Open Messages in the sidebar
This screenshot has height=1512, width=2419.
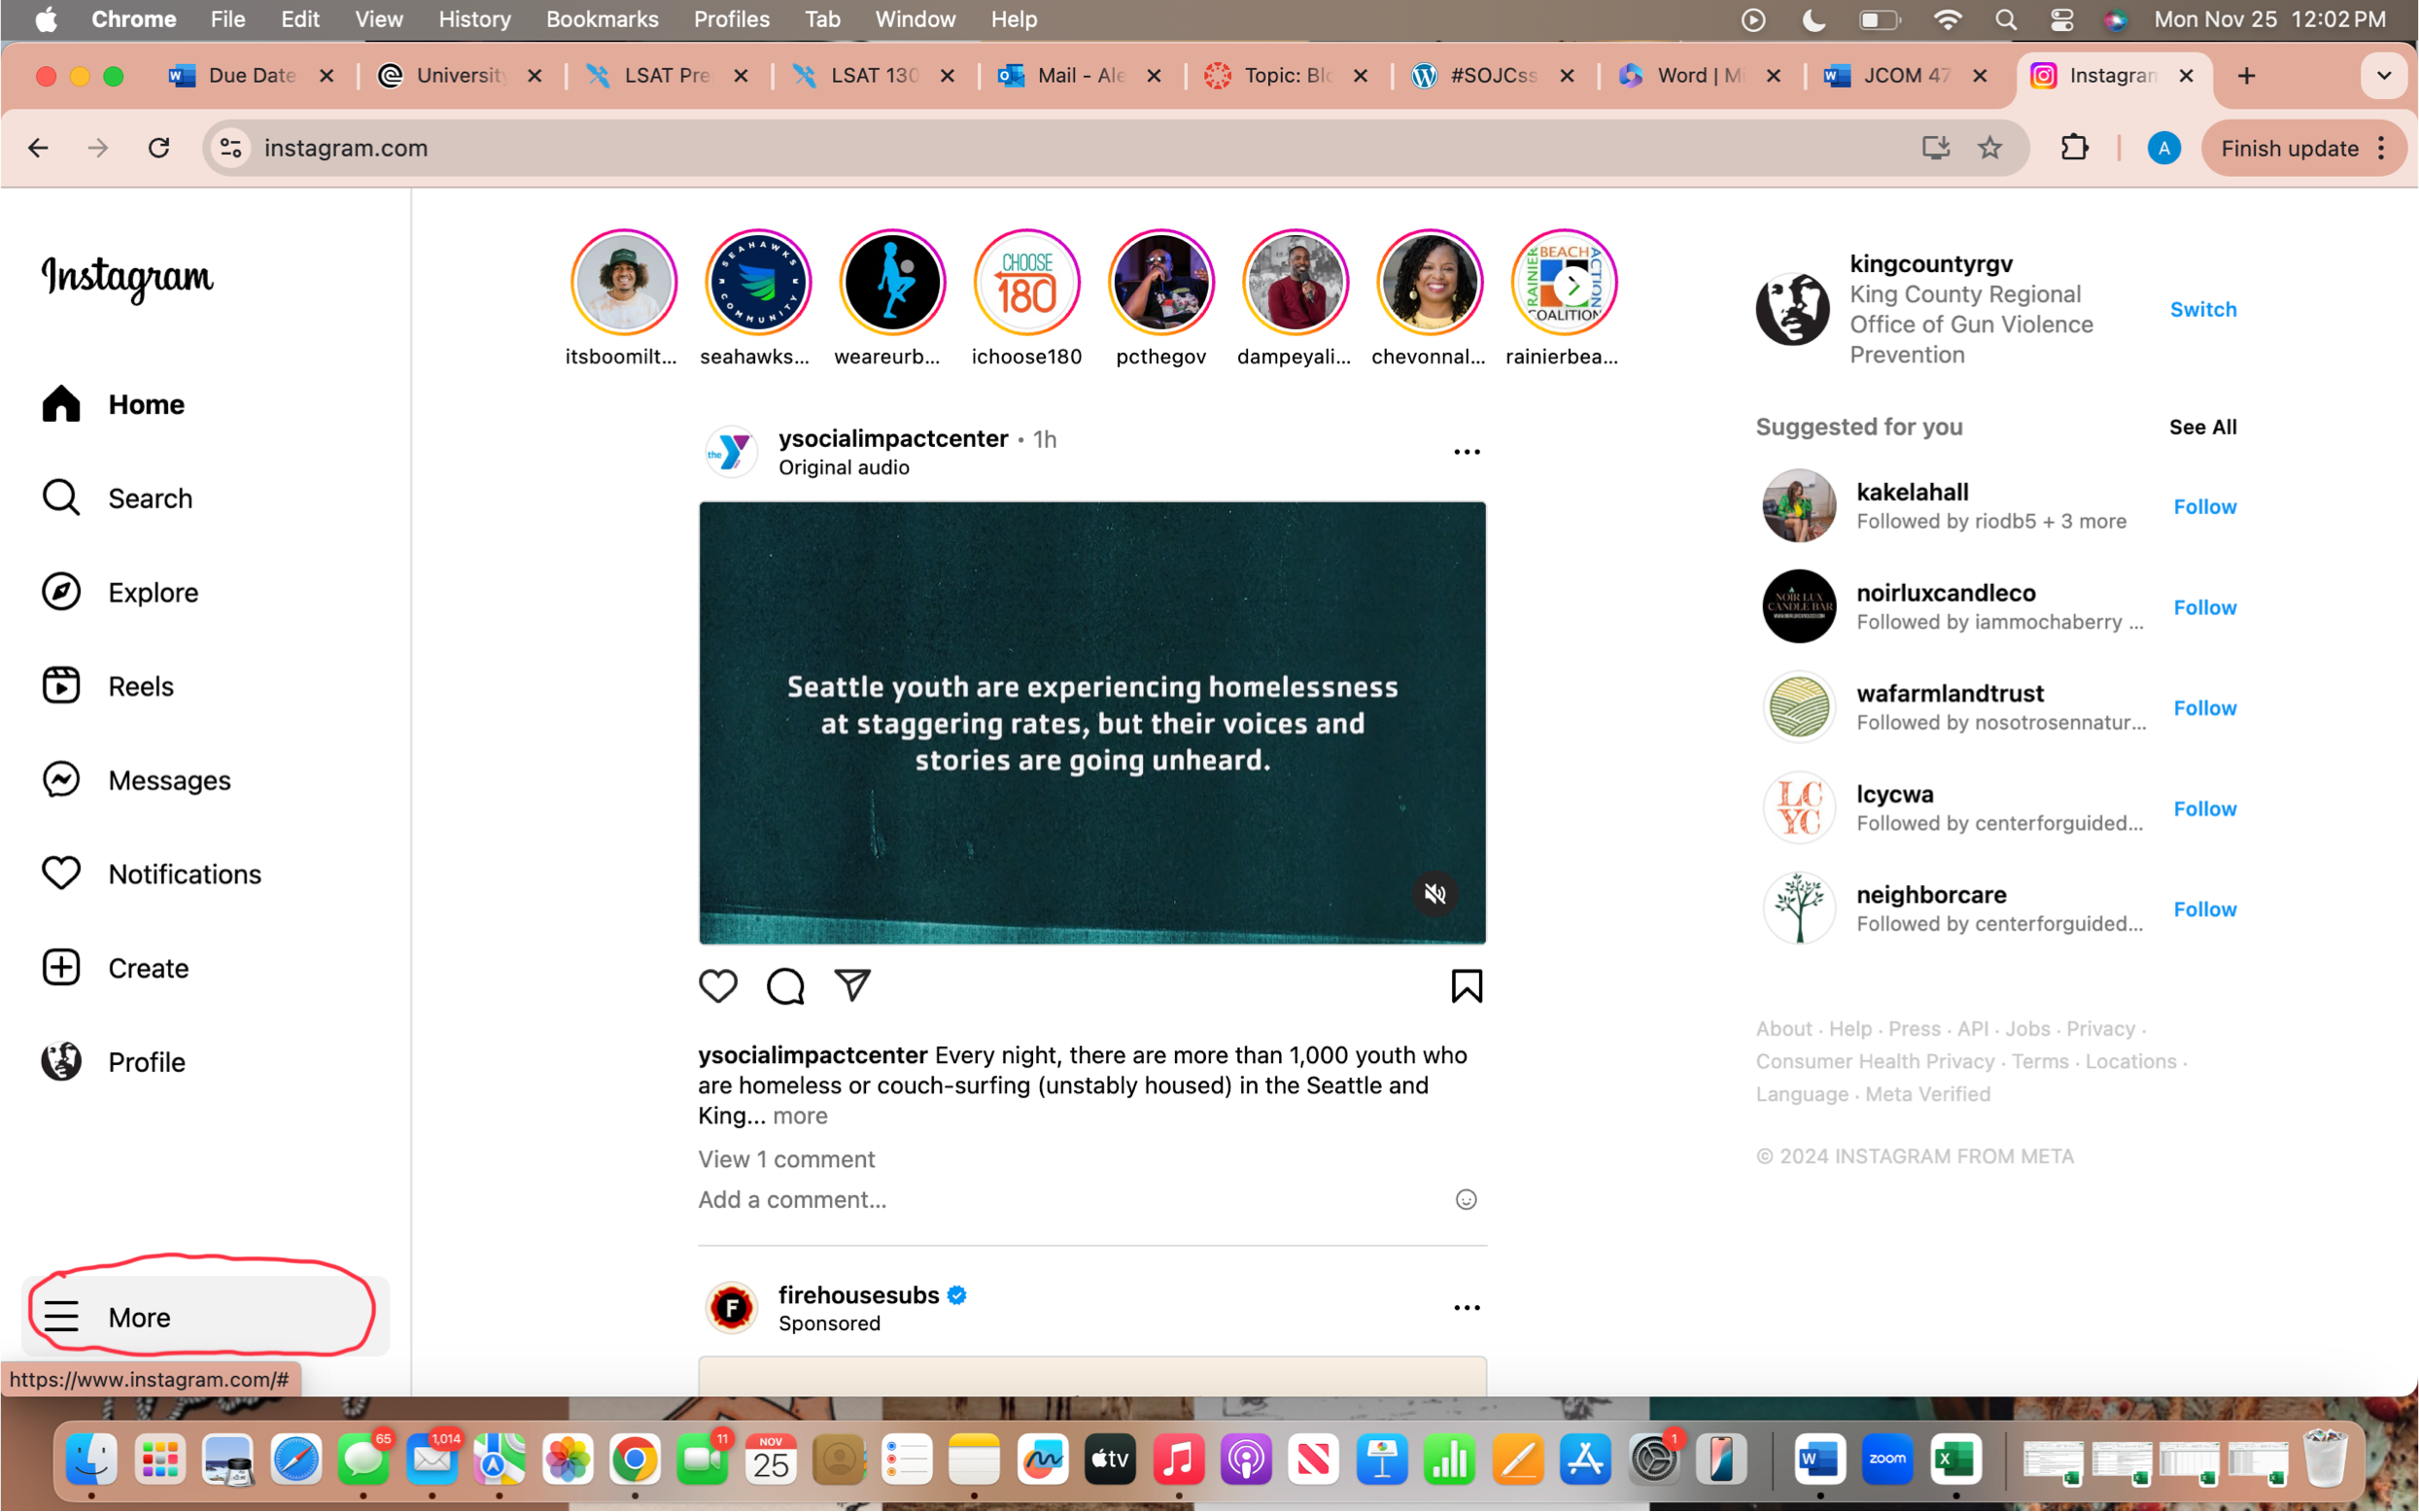point(136,780)
